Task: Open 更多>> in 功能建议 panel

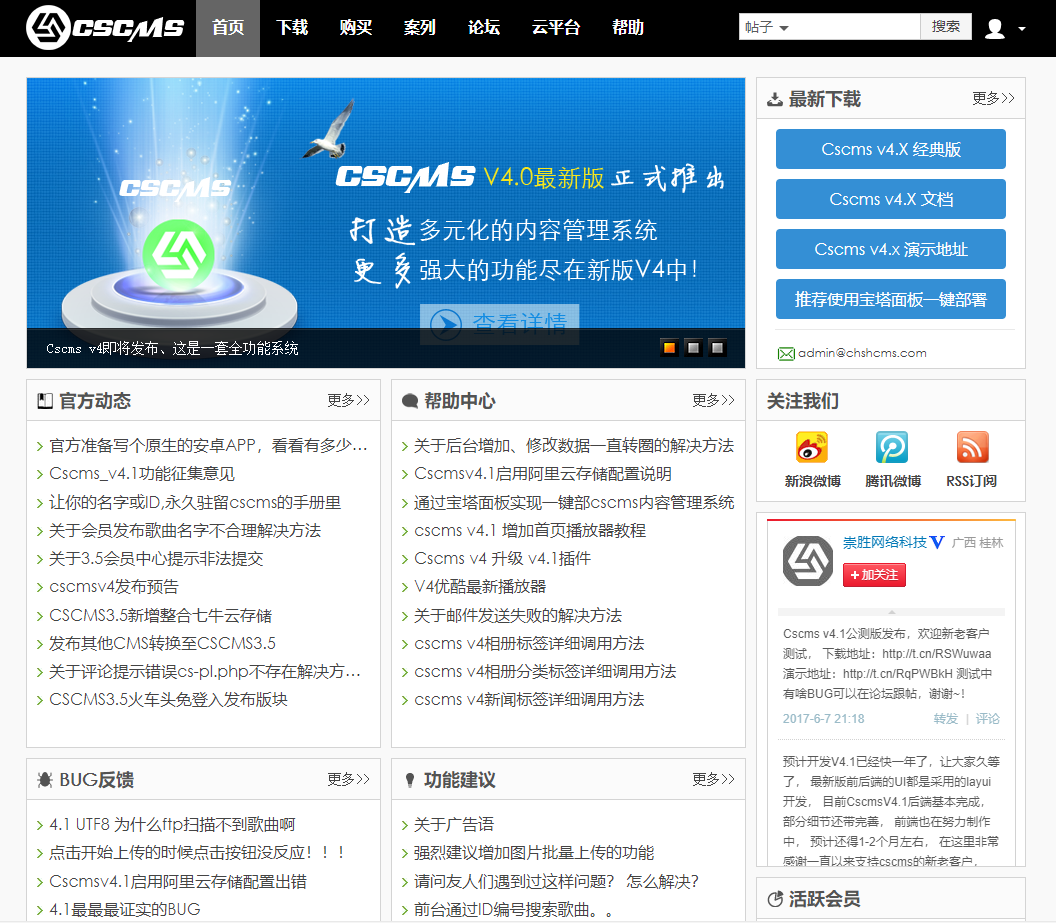Action: (713, 779)
